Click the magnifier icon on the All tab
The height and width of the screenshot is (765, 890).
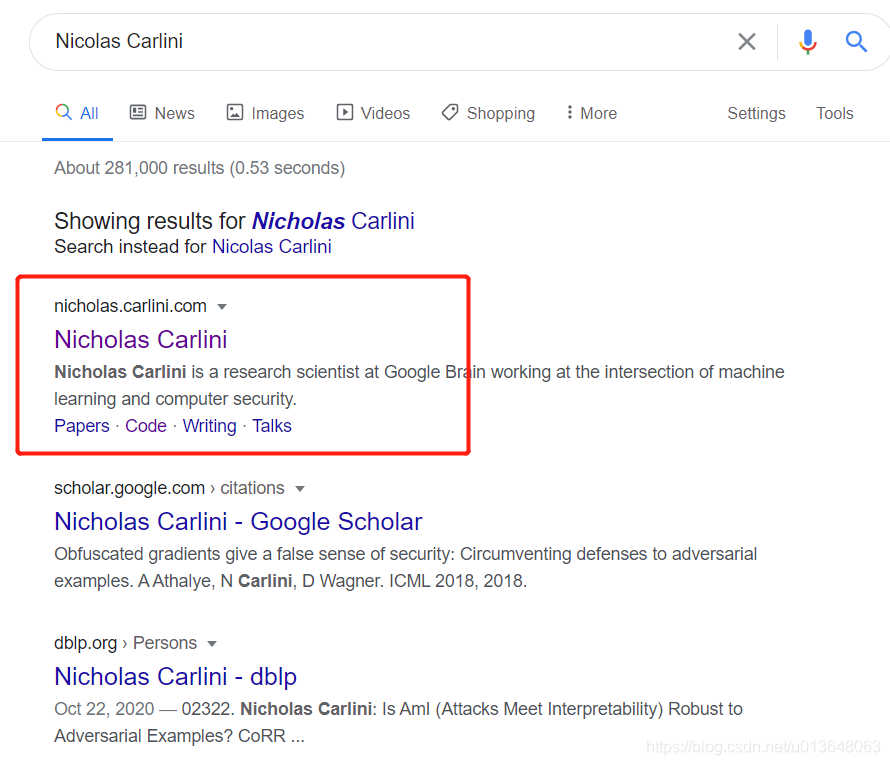click(x=64, y=112)
